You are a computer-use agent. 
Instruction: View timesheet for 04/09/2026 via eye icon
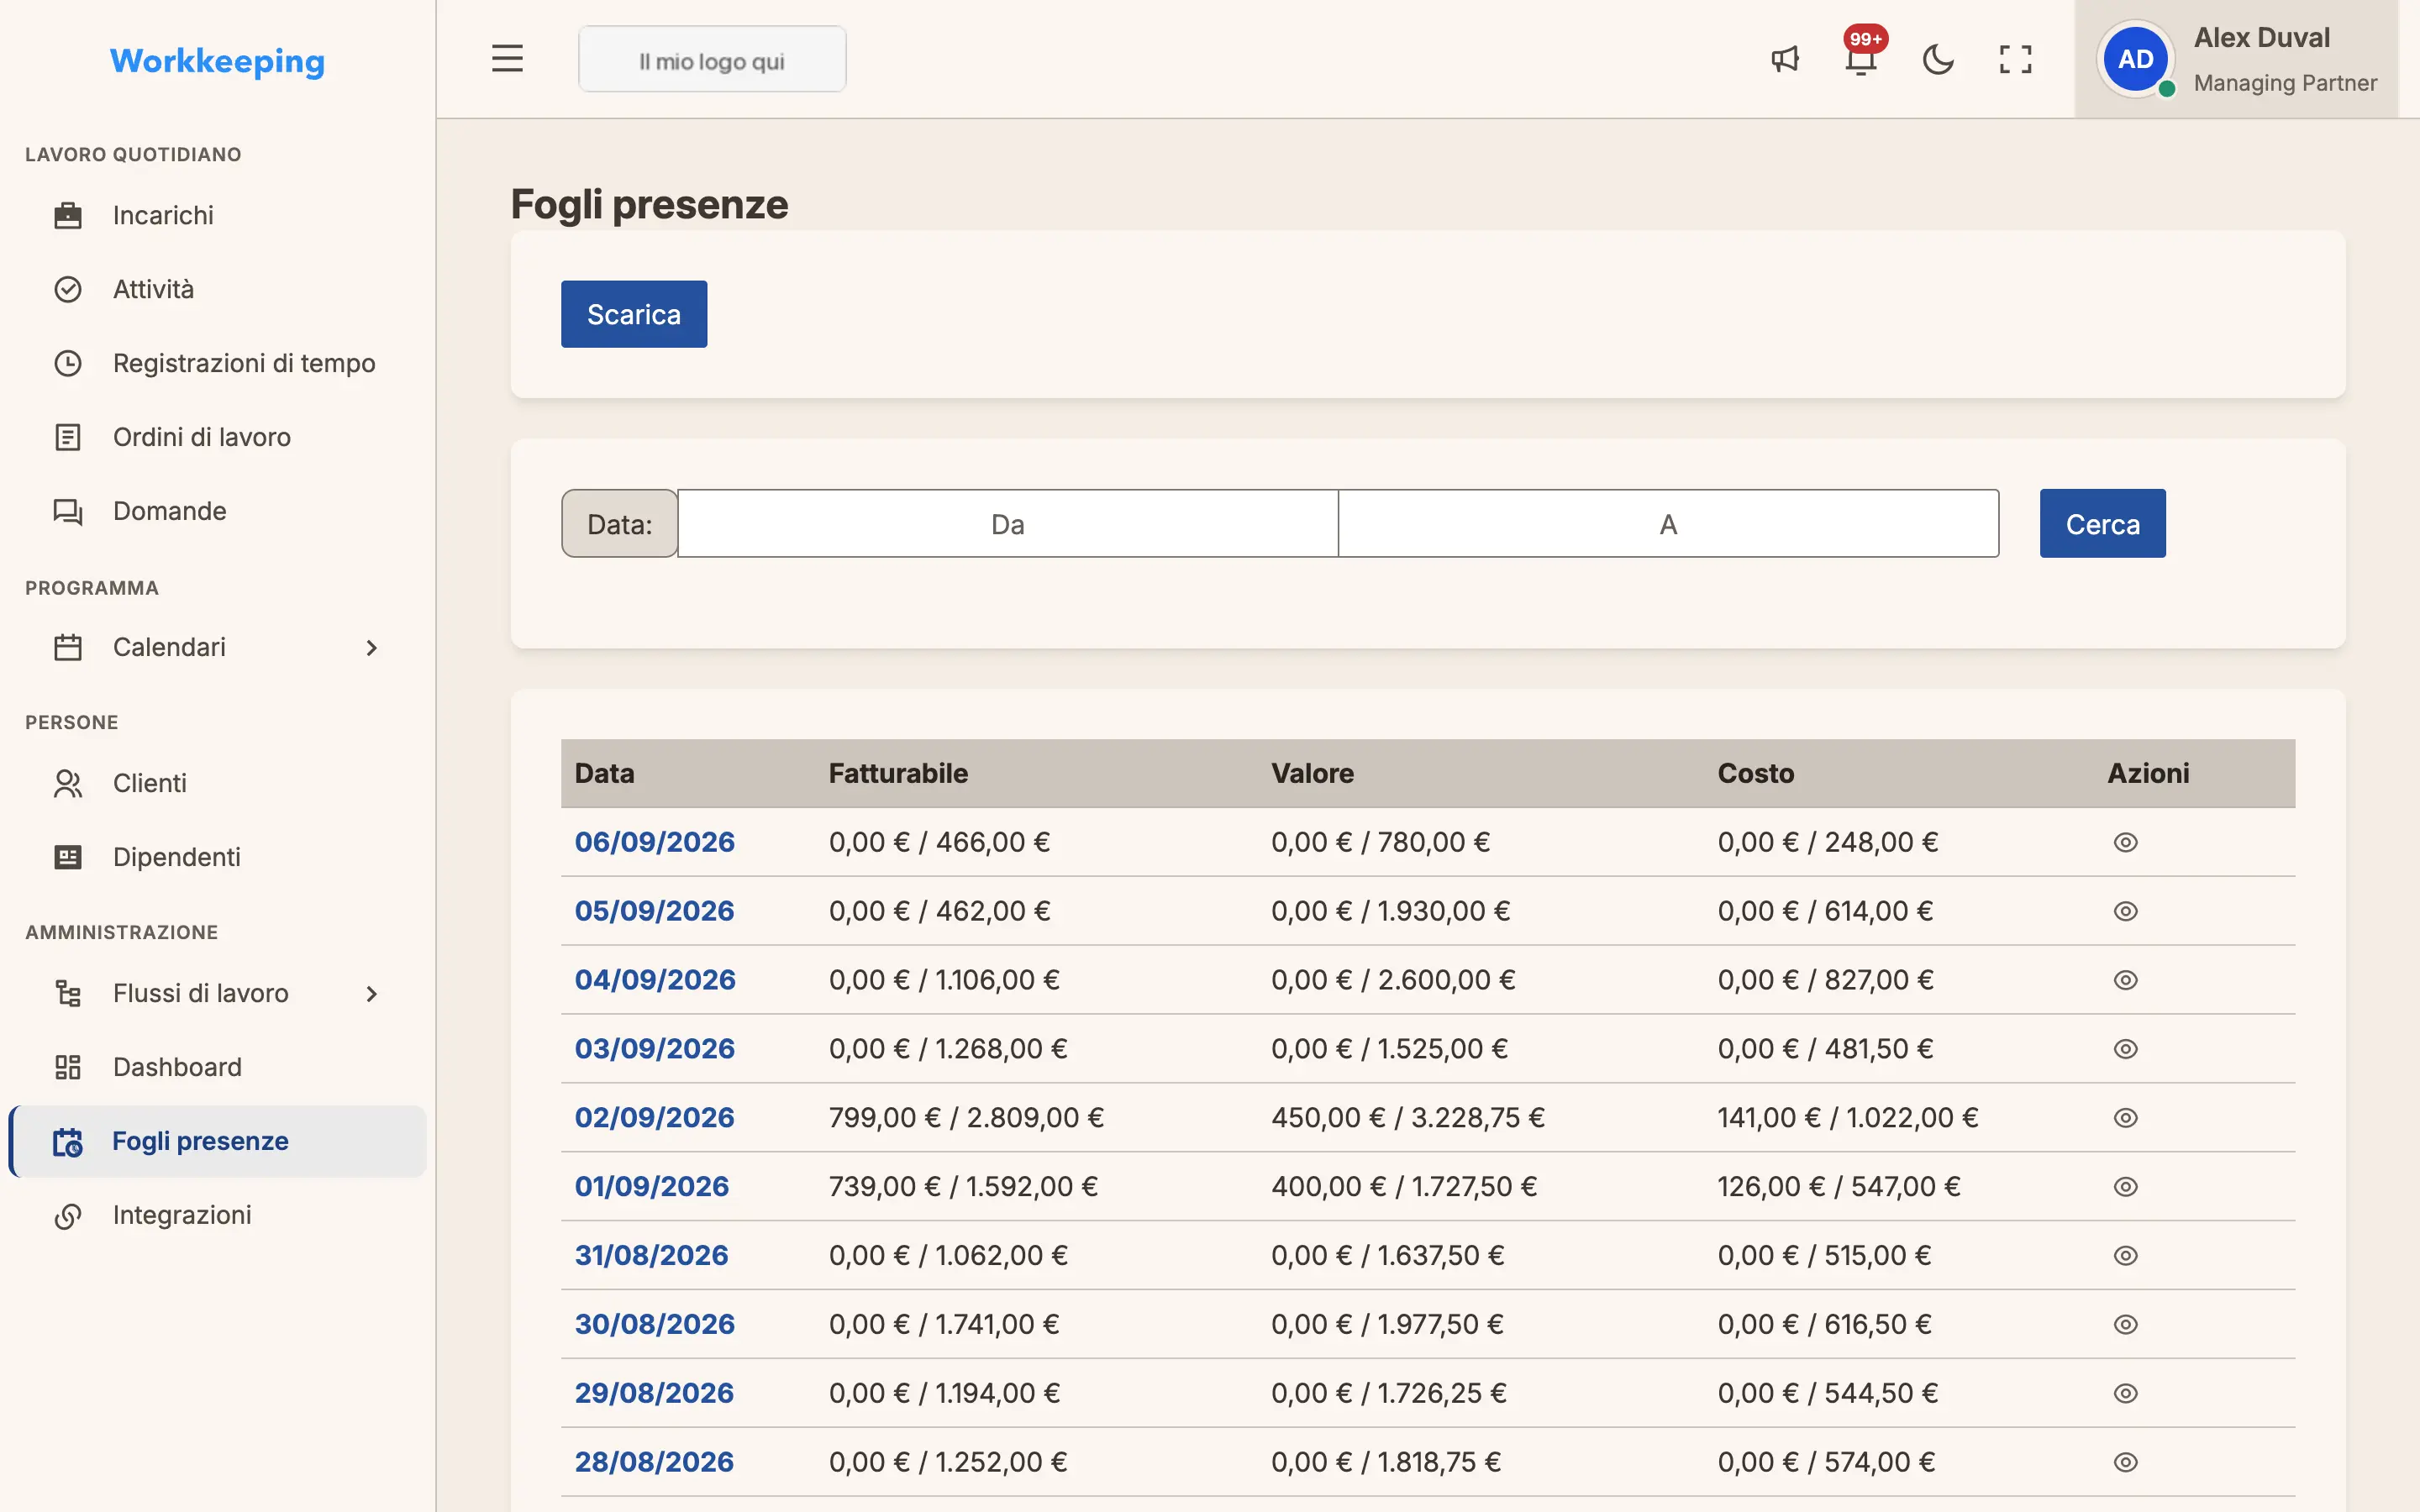coord(2126,980)
